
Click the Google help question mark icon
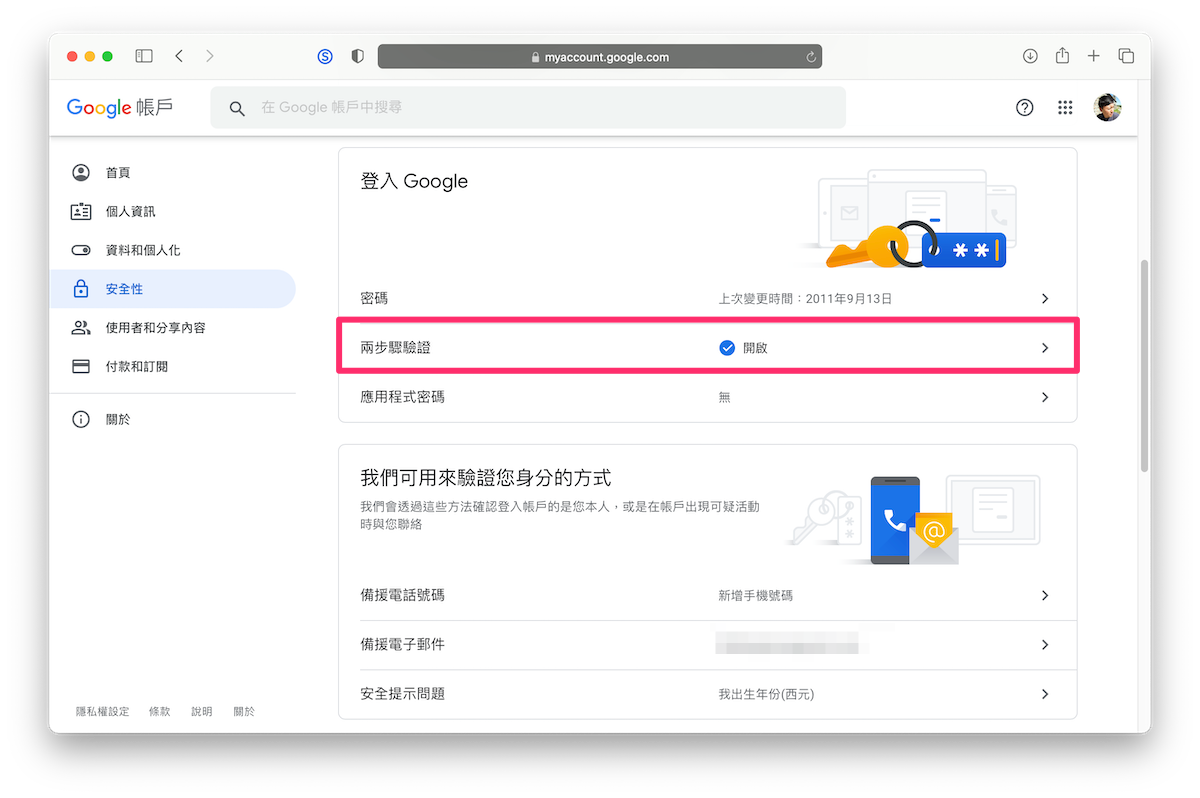coord(1024,108)
